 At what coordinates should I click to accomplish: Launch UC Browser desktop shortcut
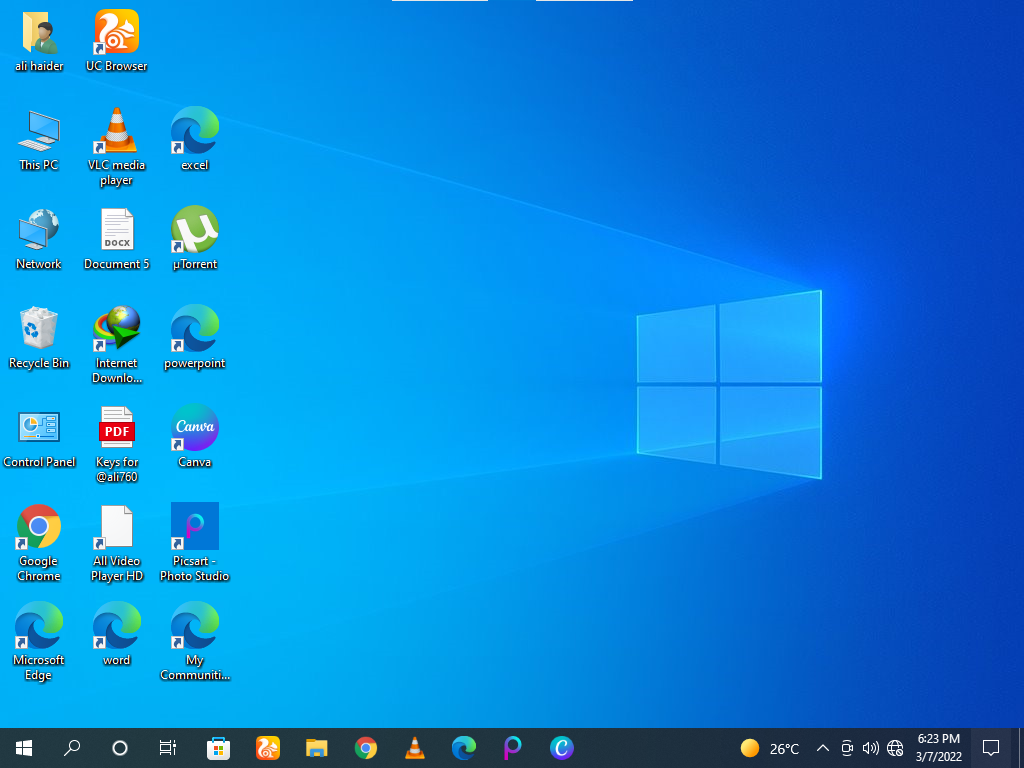point(116,40)
